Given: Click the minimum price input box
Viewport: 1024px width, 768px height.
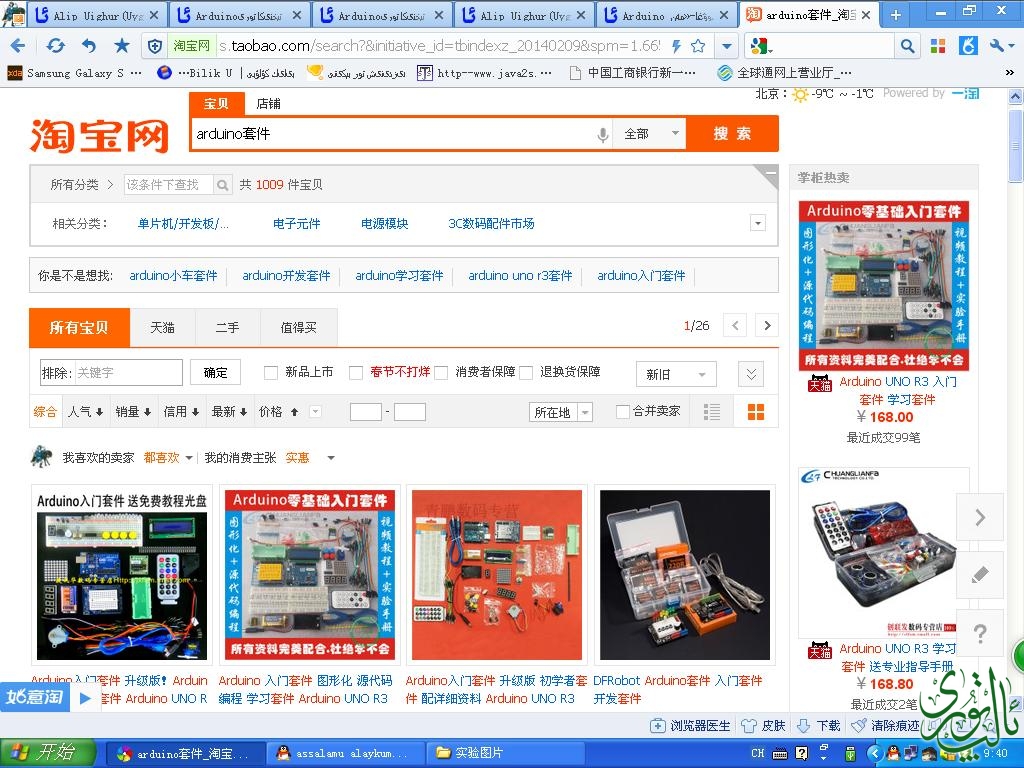Looking at the screenshot, I should point(366,412).
